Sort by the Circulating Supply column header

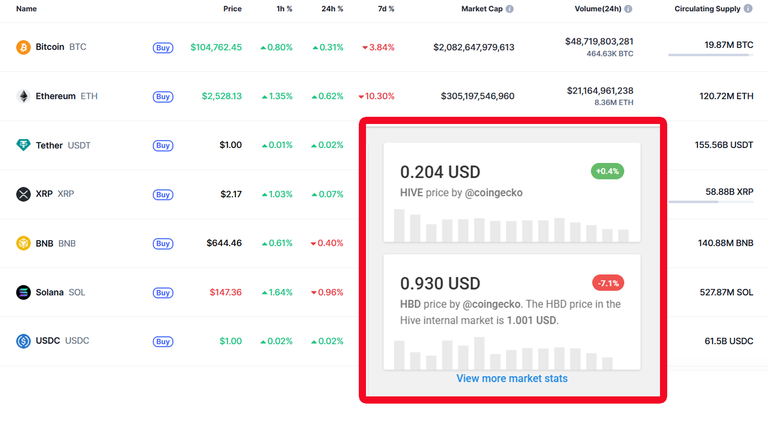[707, 9]
